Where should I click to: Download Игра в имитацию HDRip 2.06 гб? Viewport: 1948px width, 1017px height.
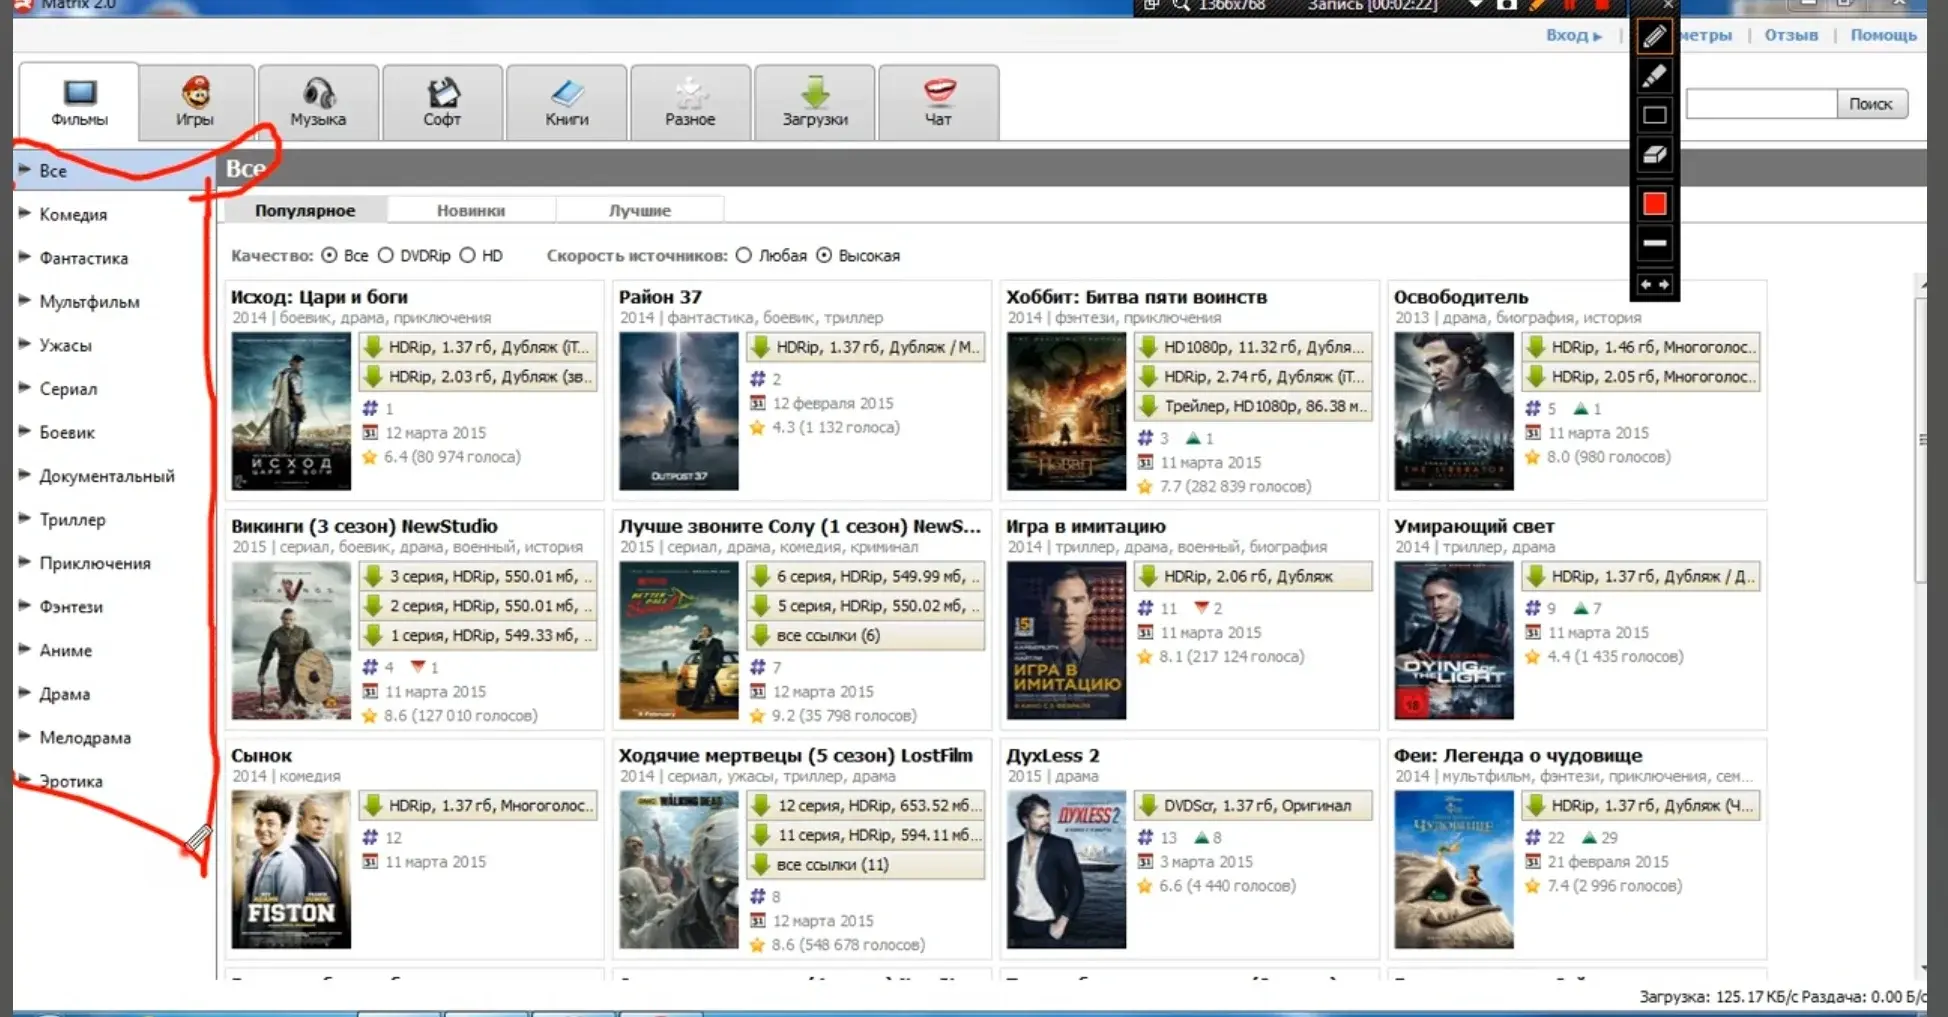(x=1253, y=576)
